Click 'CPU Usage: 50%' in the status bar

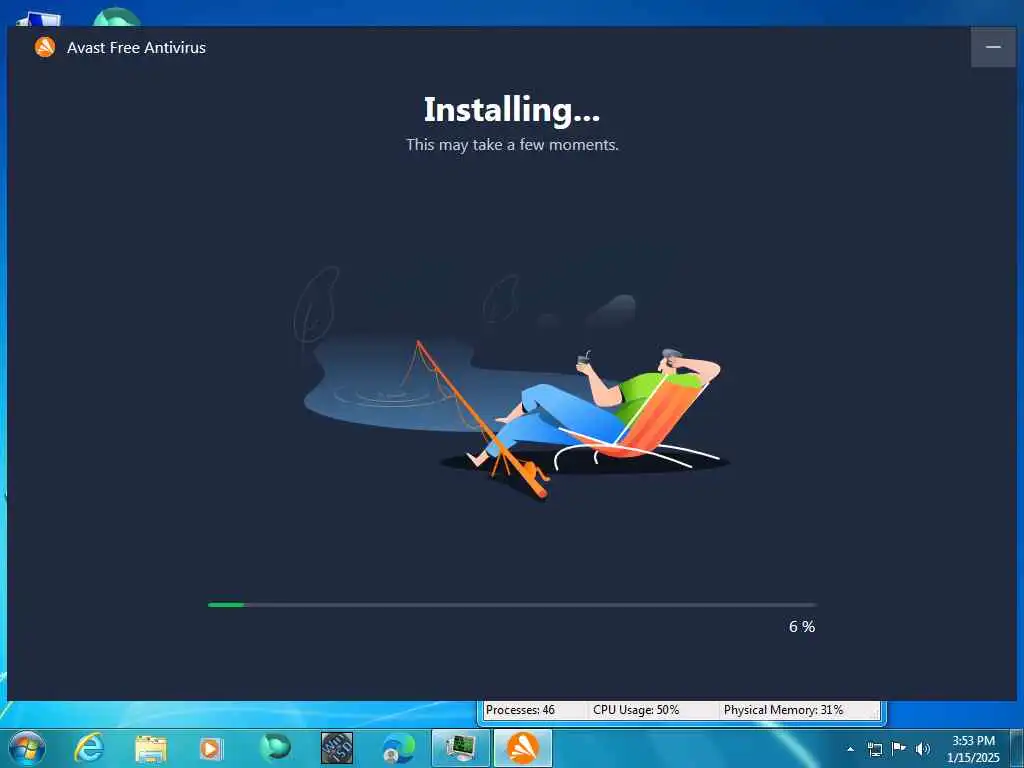point(636,710)
